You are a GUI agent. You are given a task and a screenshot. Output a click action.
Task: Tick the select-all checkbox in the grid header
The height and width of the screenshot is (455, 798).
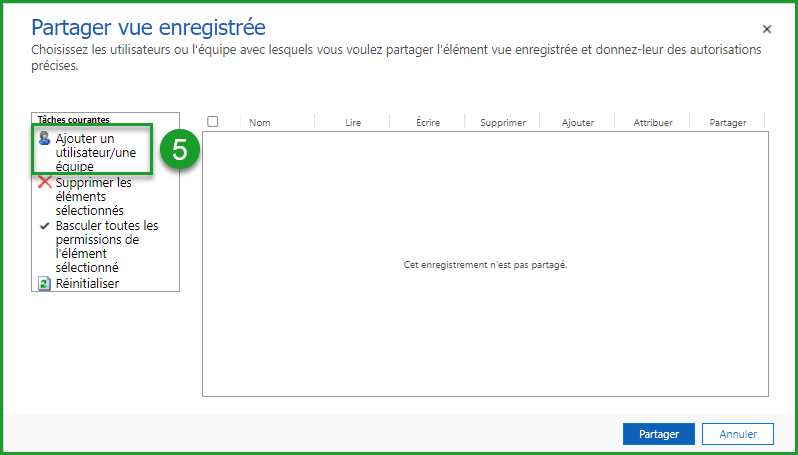pos(213,121)
